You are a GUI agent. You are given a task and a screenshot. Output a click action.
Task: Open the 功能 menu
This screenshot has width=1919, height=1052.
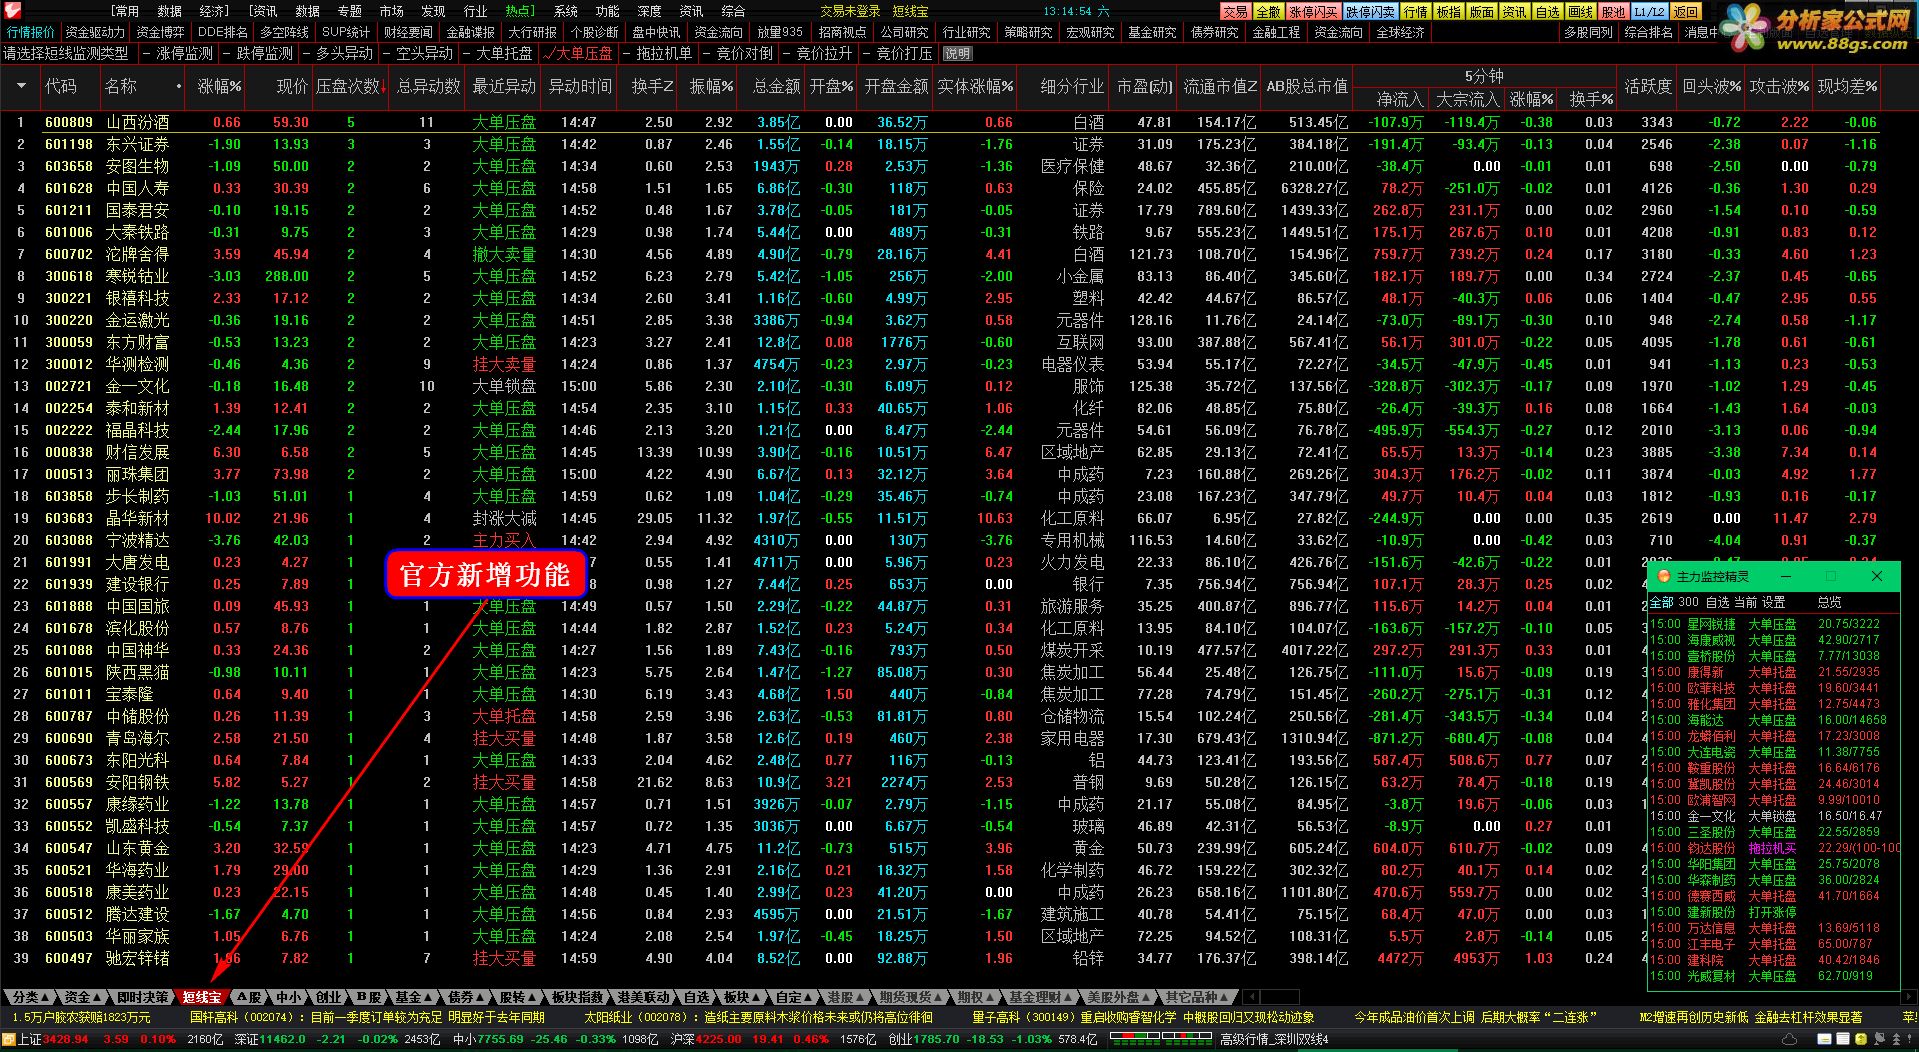click(x=607, y=11)
